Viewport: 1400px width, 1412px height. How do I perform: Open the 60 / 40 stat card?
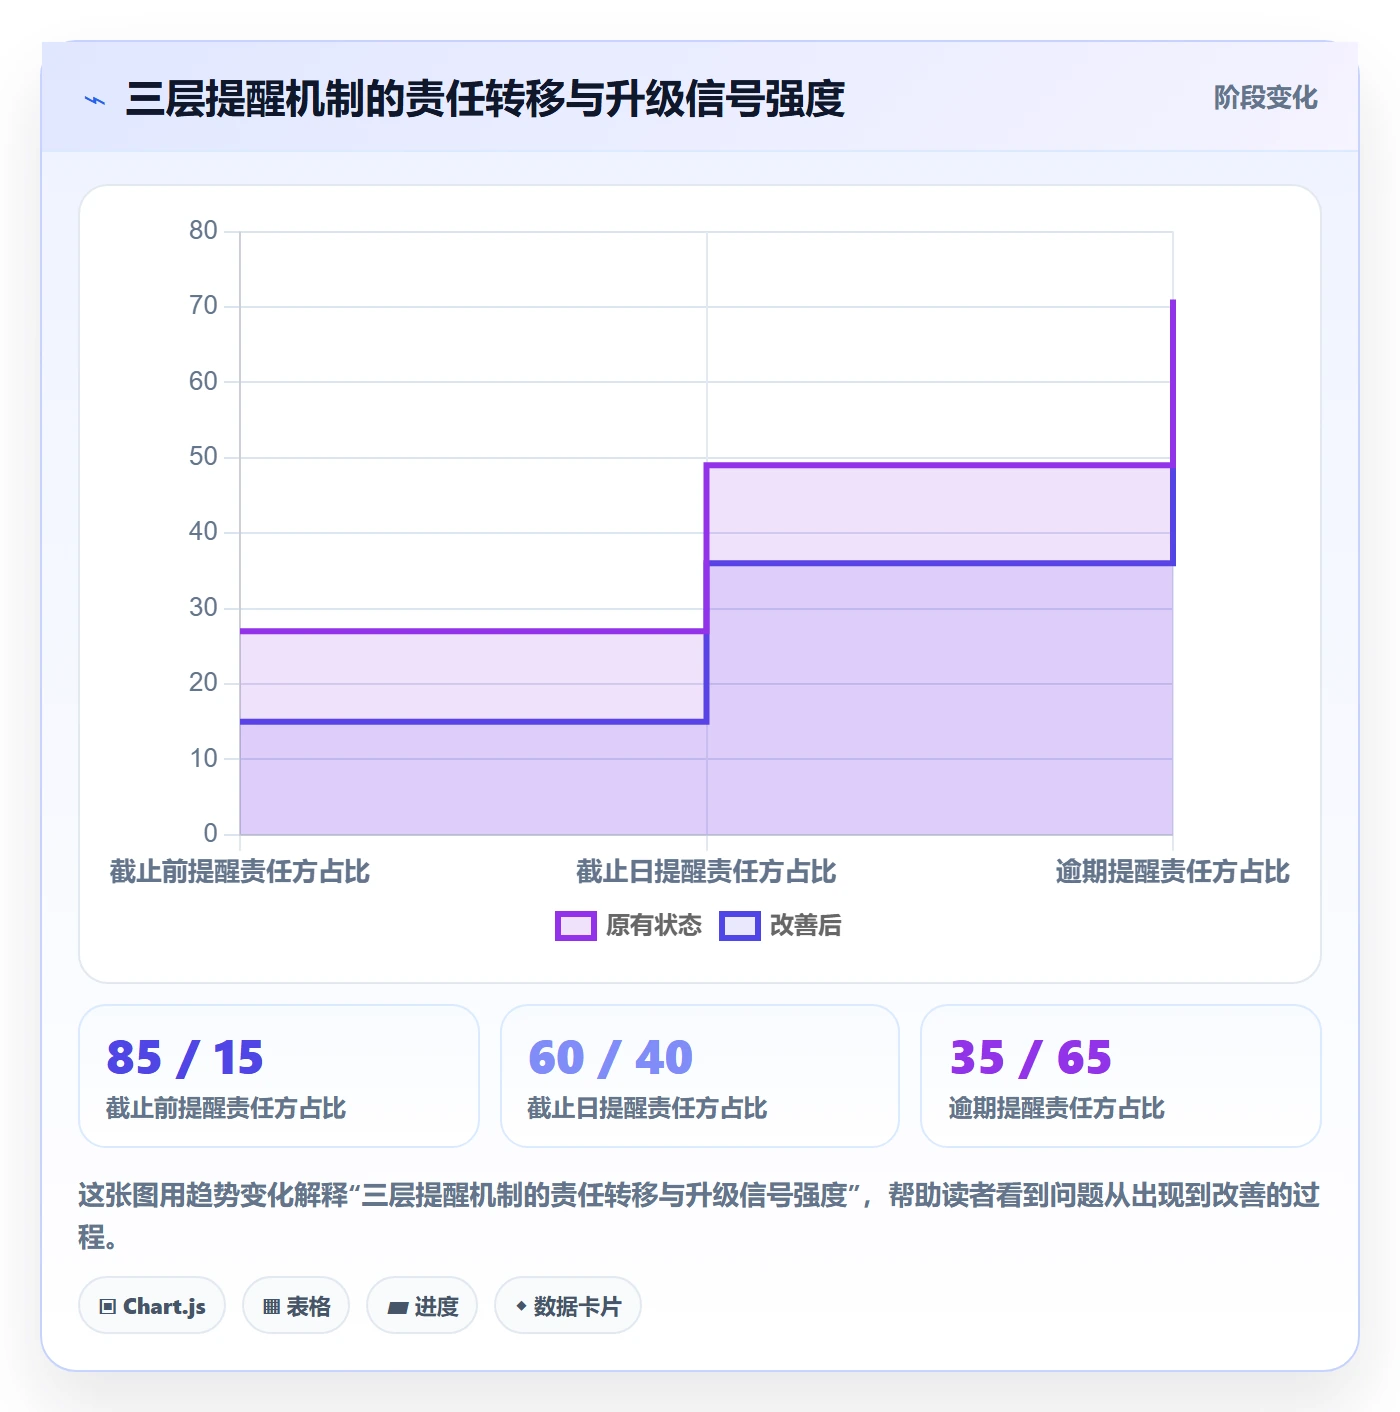(700, 1076)
